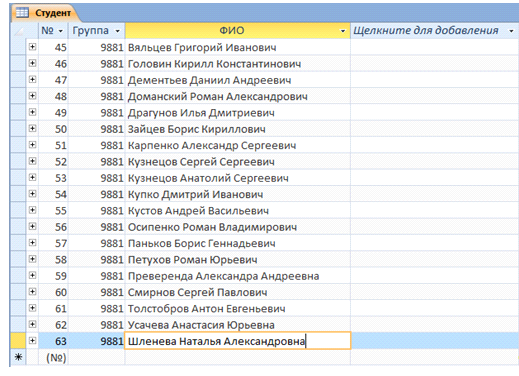Click the № cell with value 50

[x=54, y=129]
